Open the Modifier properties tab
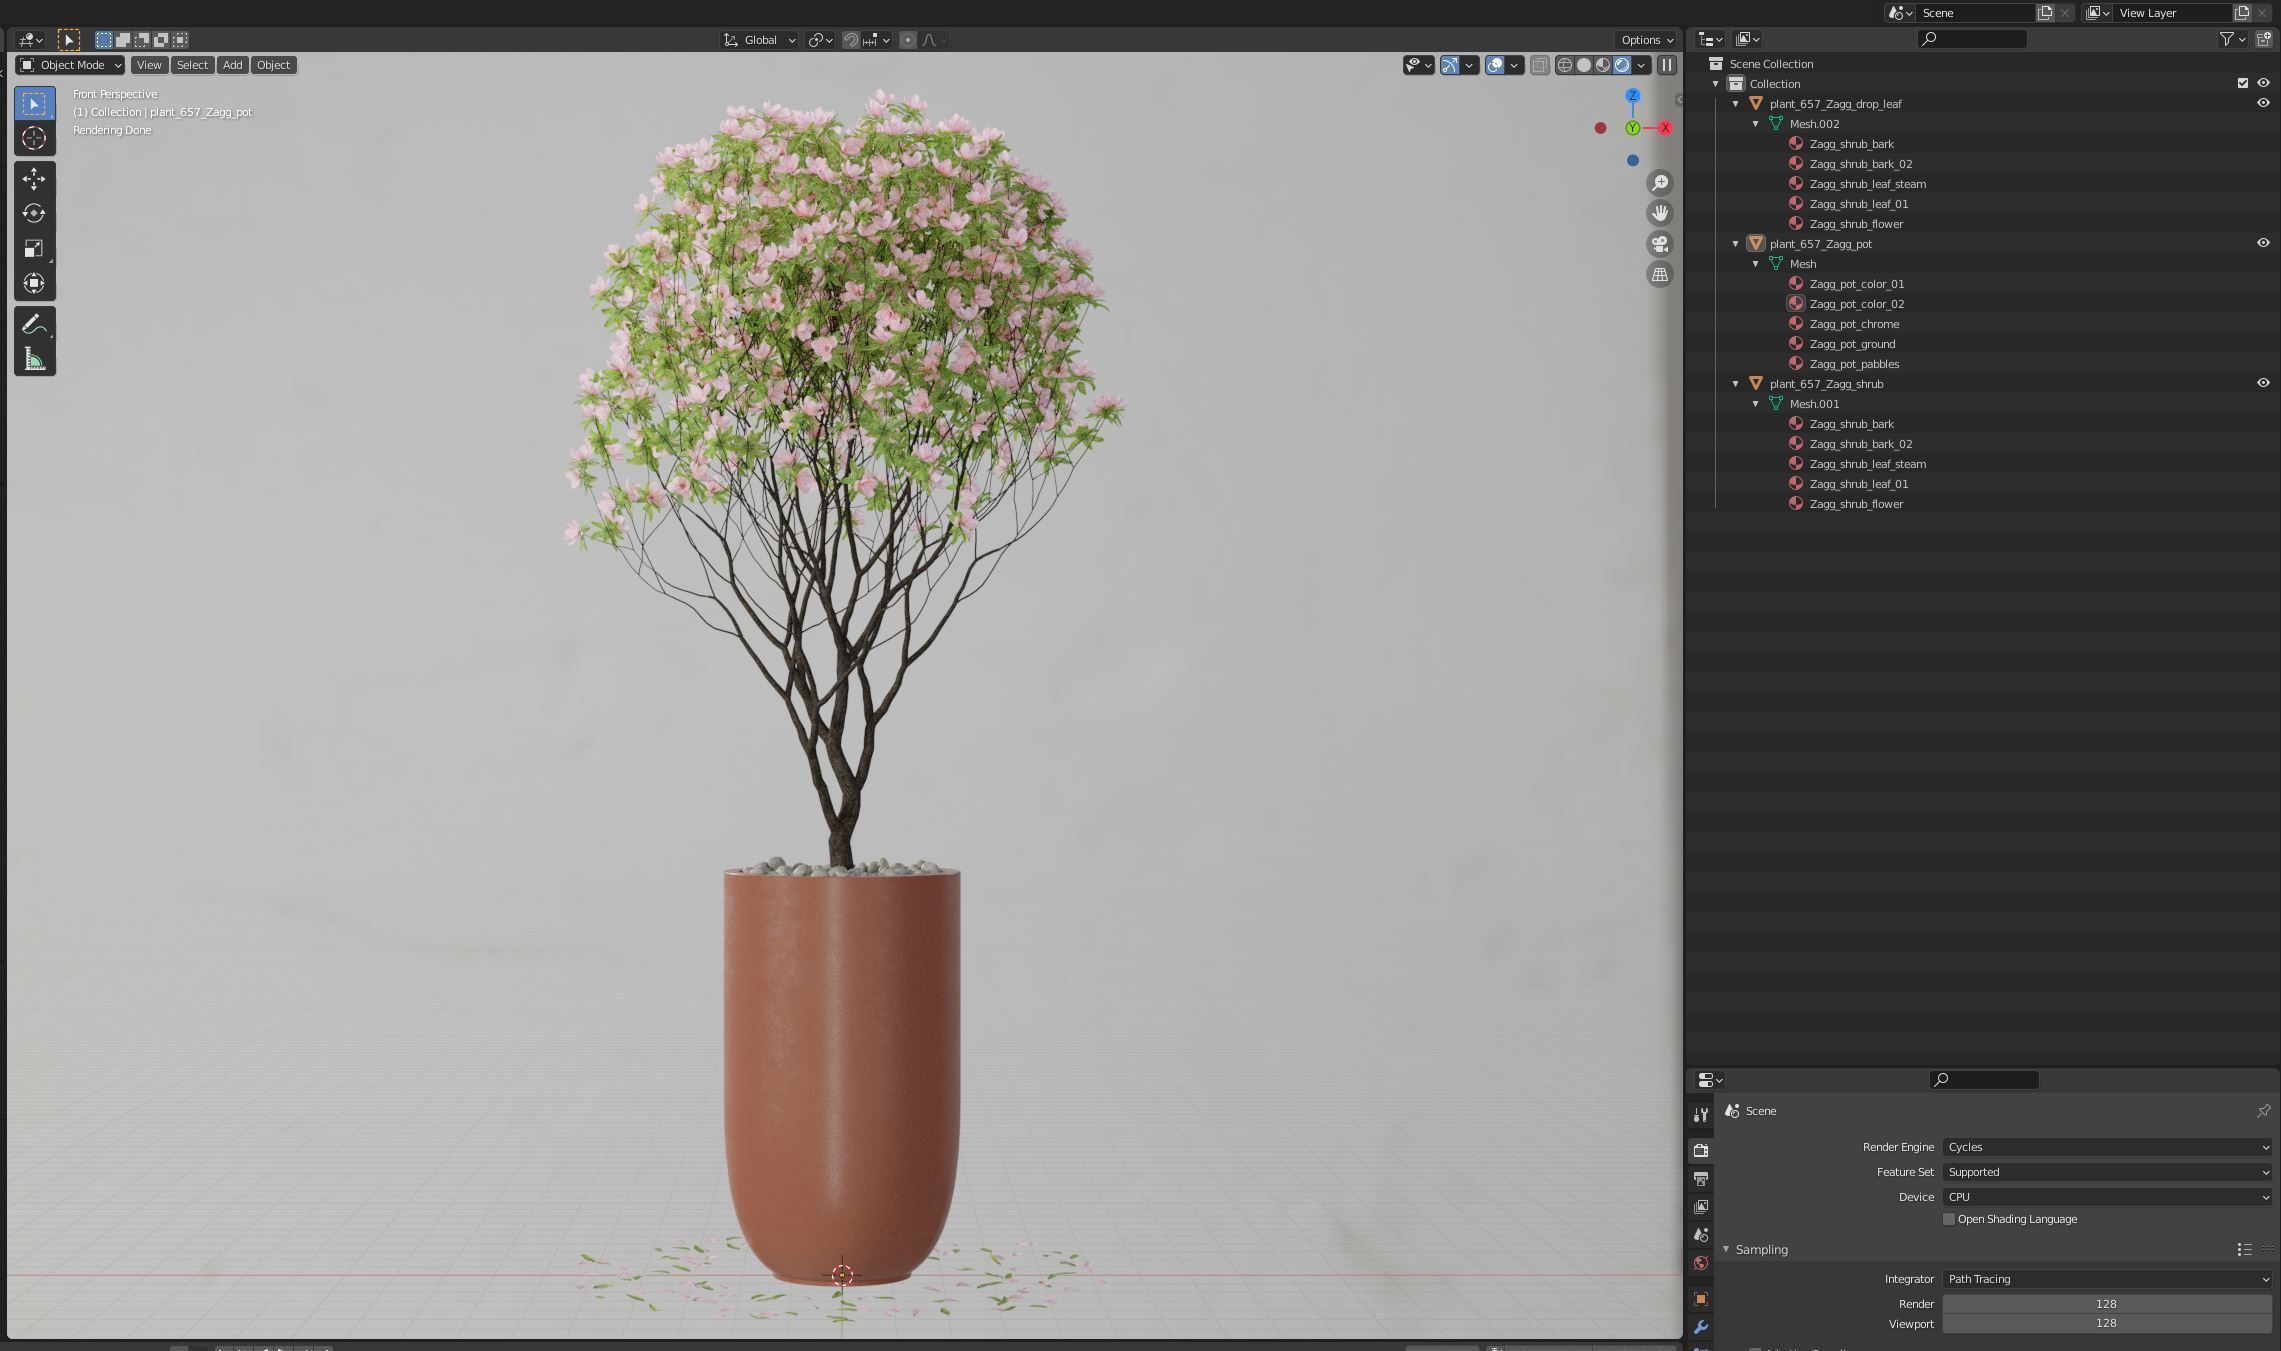Screen dimensions: 2281x1351 pyautogui.click(x=1701, y=1327)
